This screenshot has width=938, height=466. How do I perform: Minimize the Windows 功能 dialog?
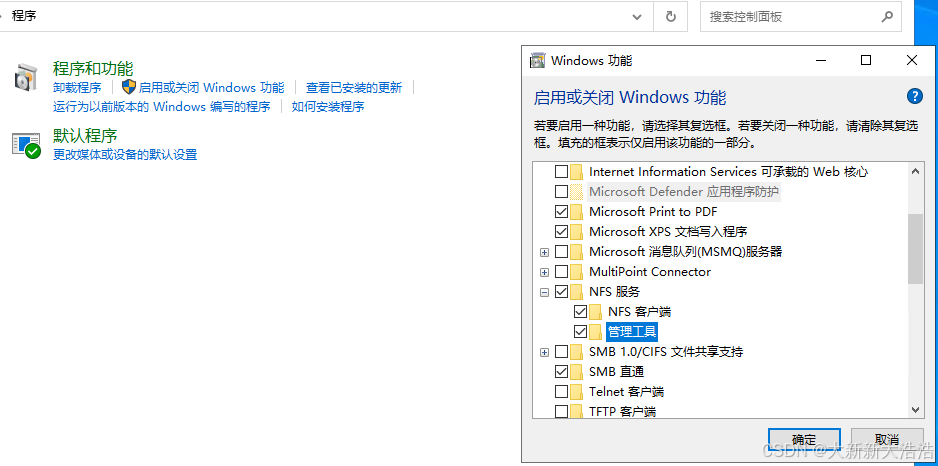pos(821,60)
